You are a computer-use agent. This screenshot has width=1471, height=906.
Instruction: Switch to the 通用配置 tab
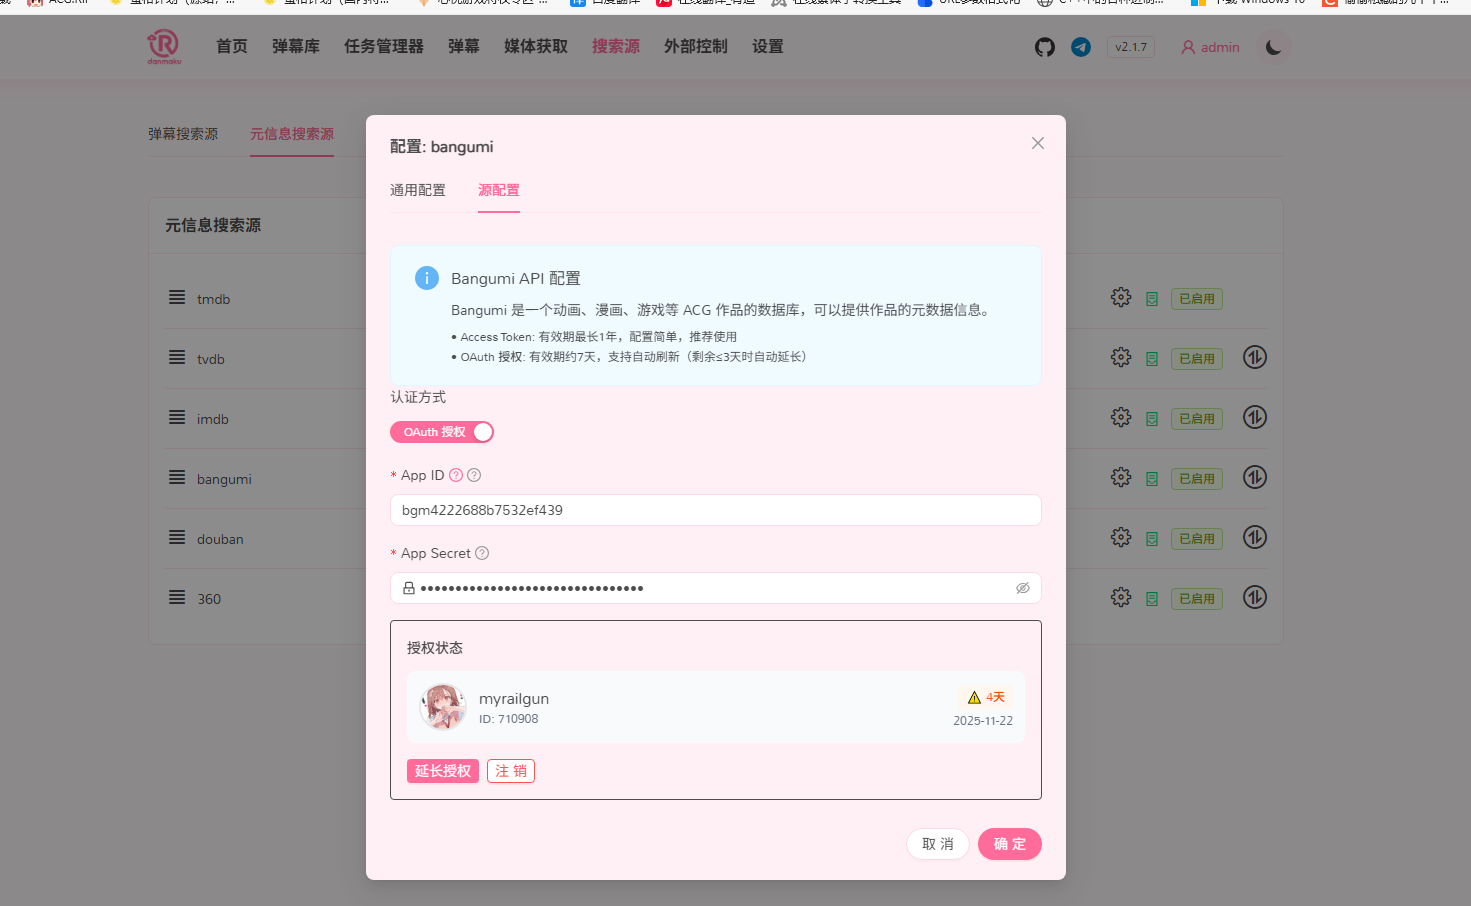pyautogui.click(x=418, y=190)
